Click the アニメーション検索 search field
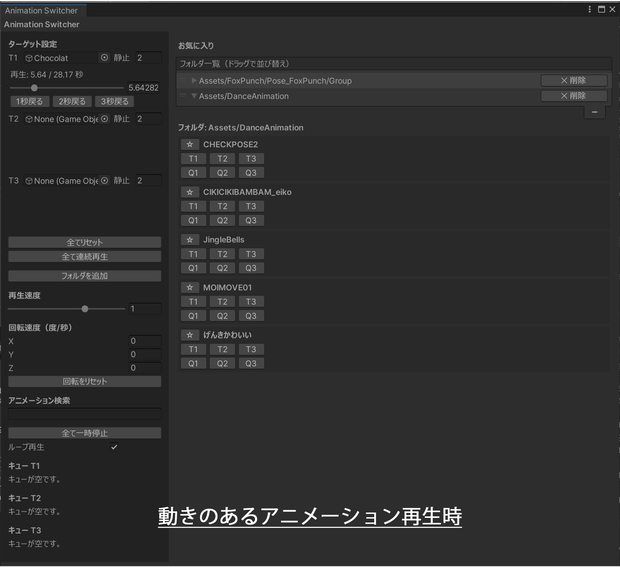 pyautogui.click(x=85, y=414)
